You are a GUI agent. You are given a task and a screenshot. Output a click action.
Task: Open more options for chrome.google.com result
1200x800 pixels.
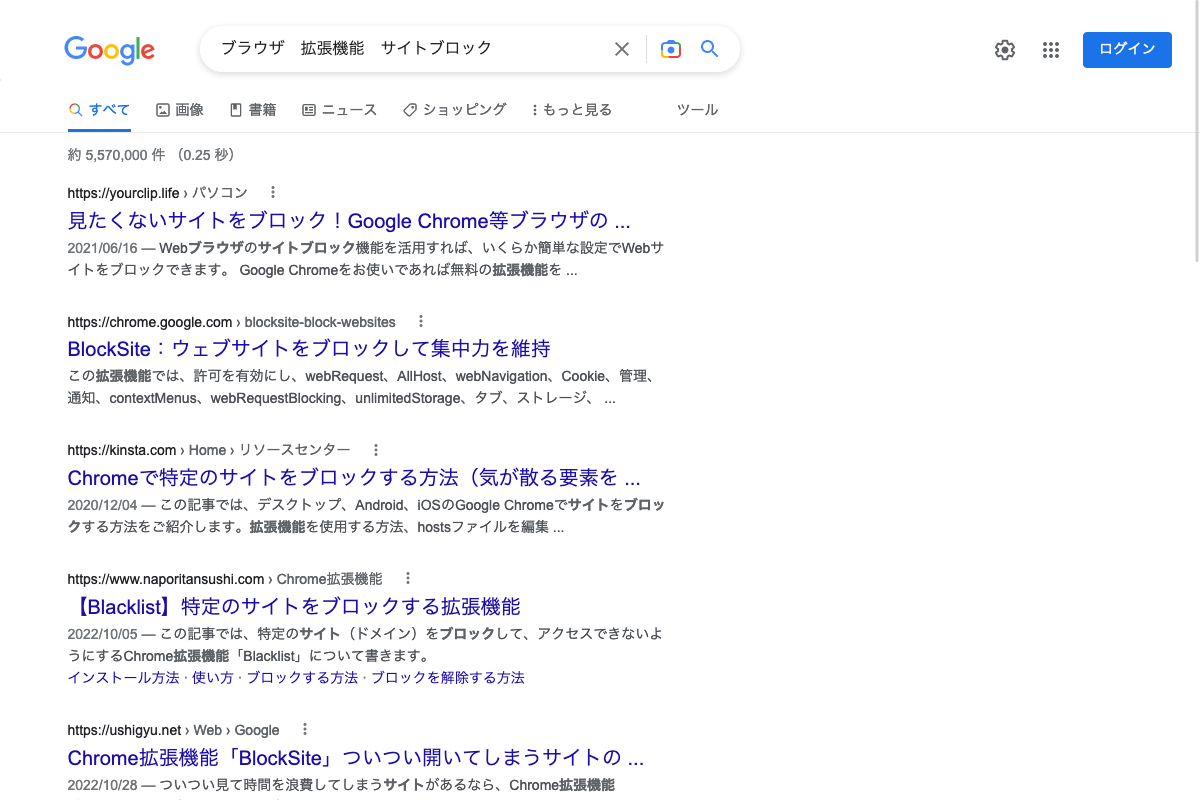tap(421, 322)
